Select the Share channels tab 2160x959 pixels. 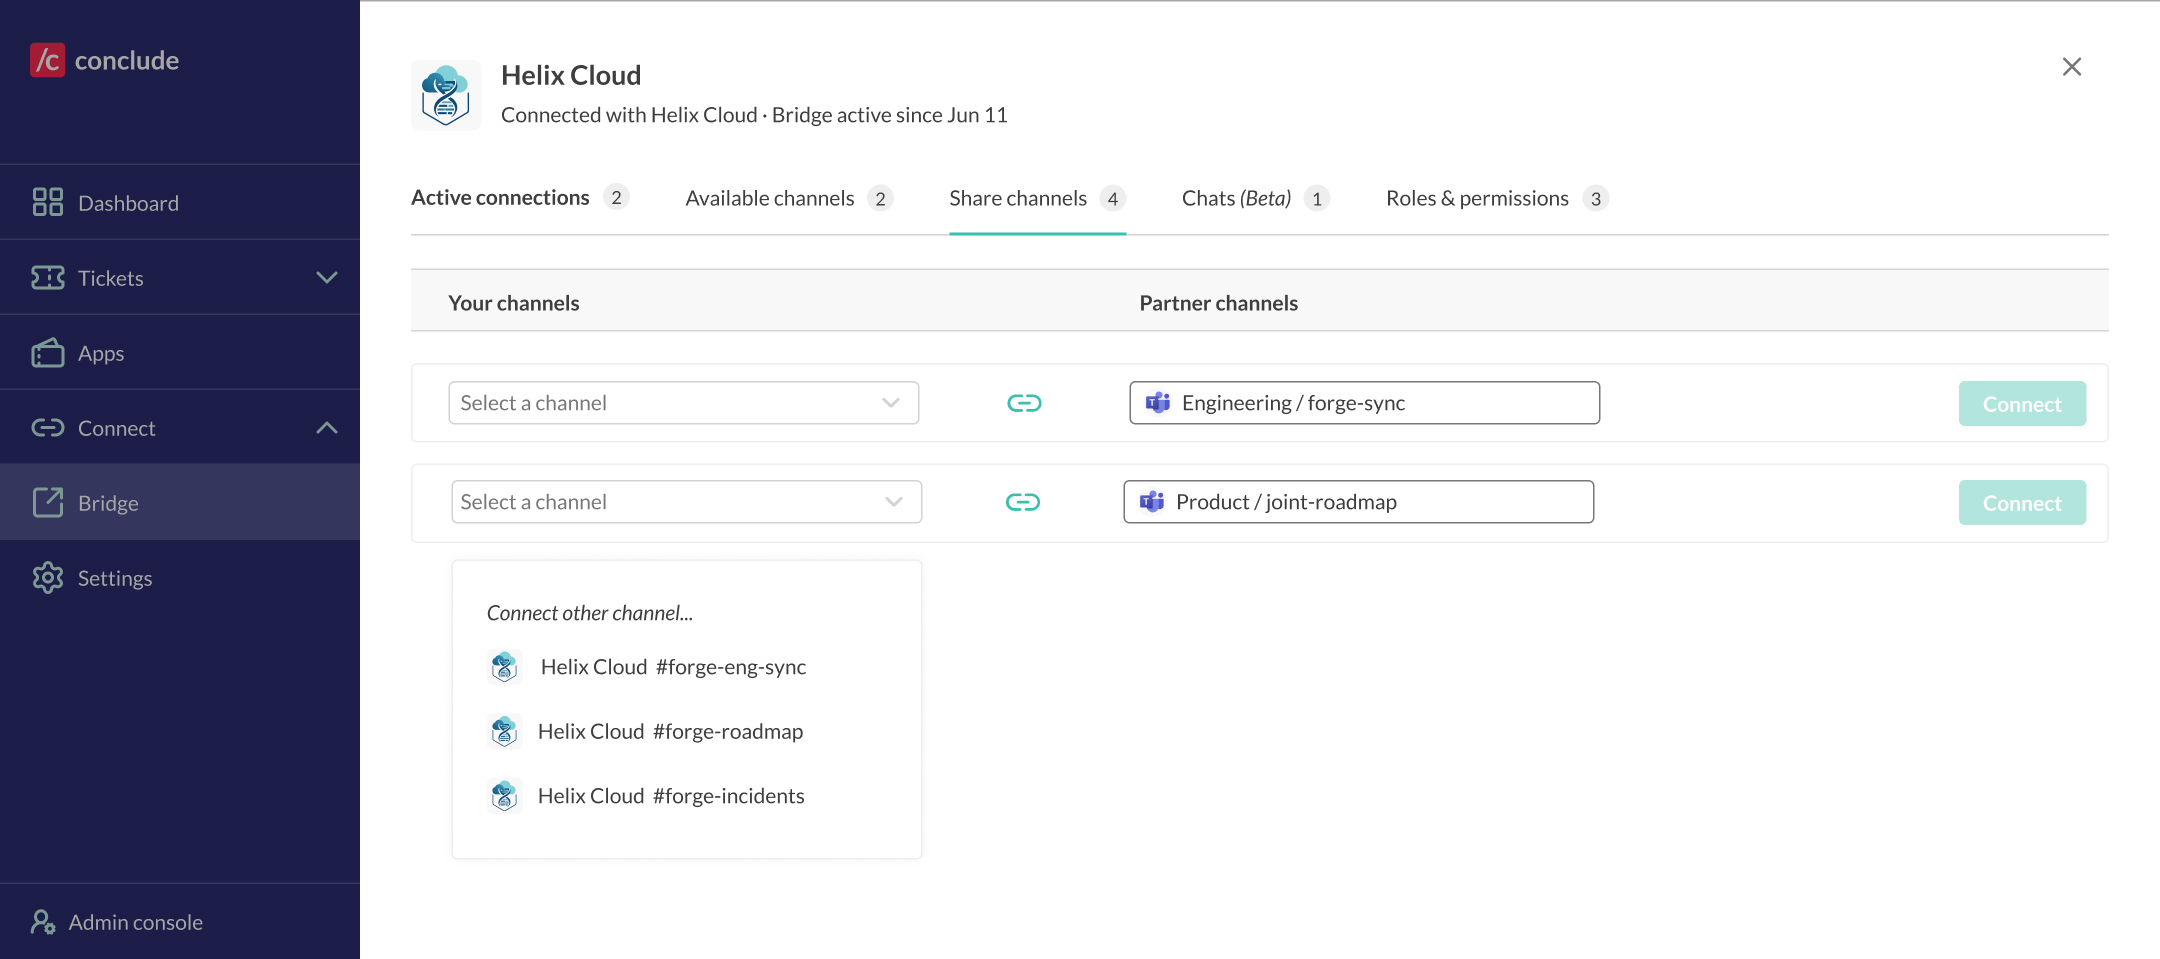click(x=1037, y=198)
